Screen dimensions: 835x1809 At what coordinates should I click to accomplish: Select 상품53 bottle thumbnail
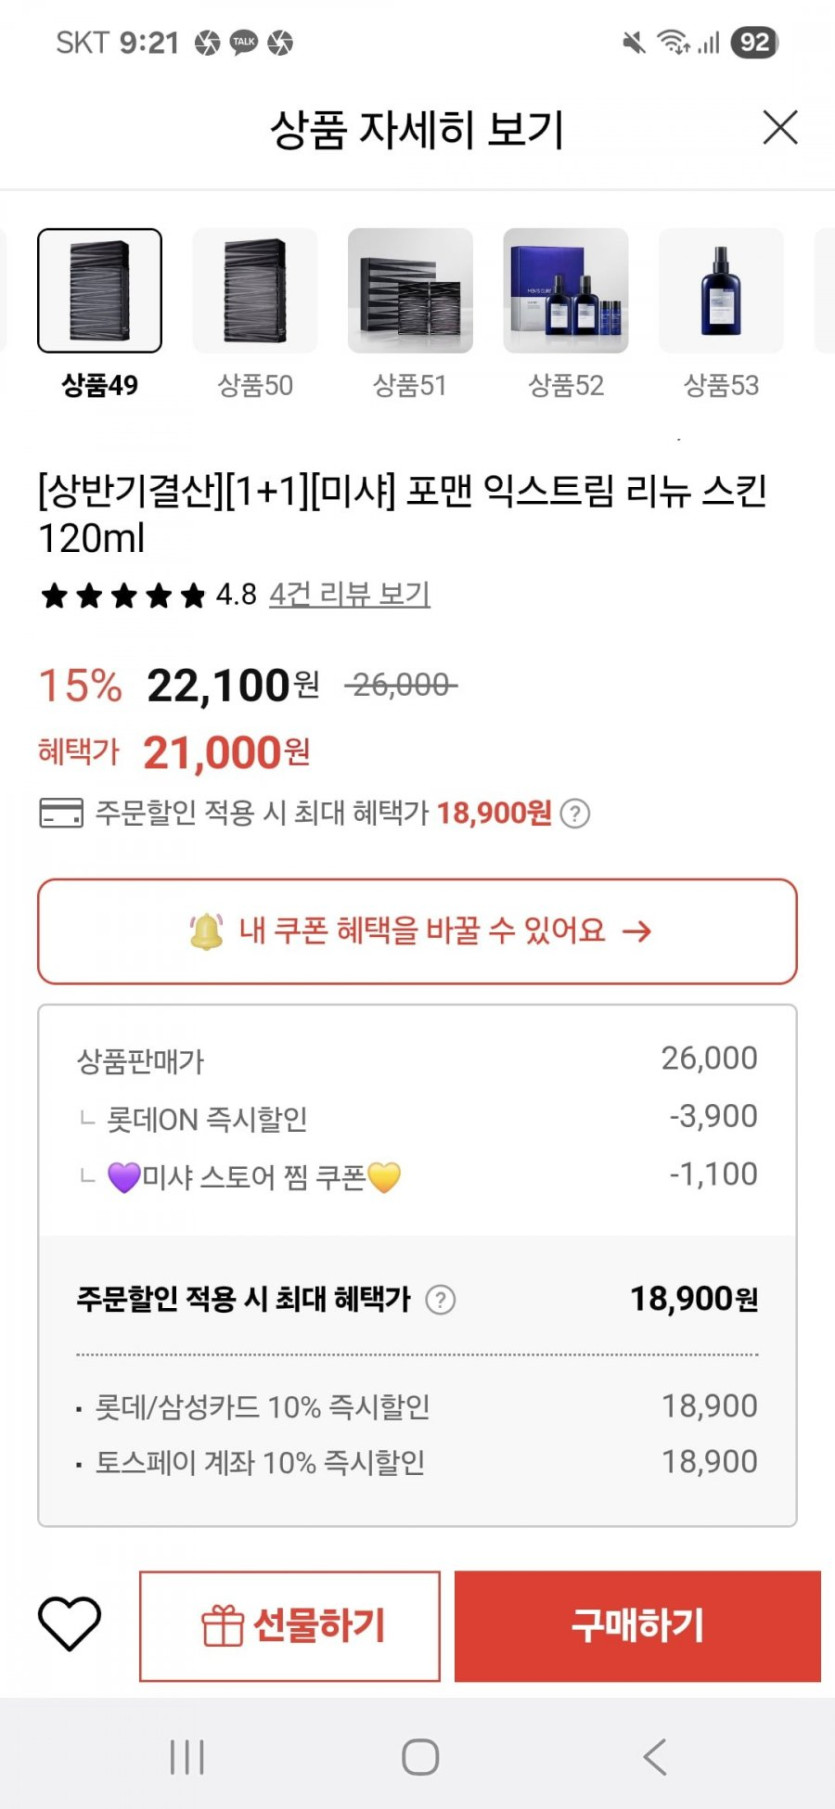tap(721, 291)
